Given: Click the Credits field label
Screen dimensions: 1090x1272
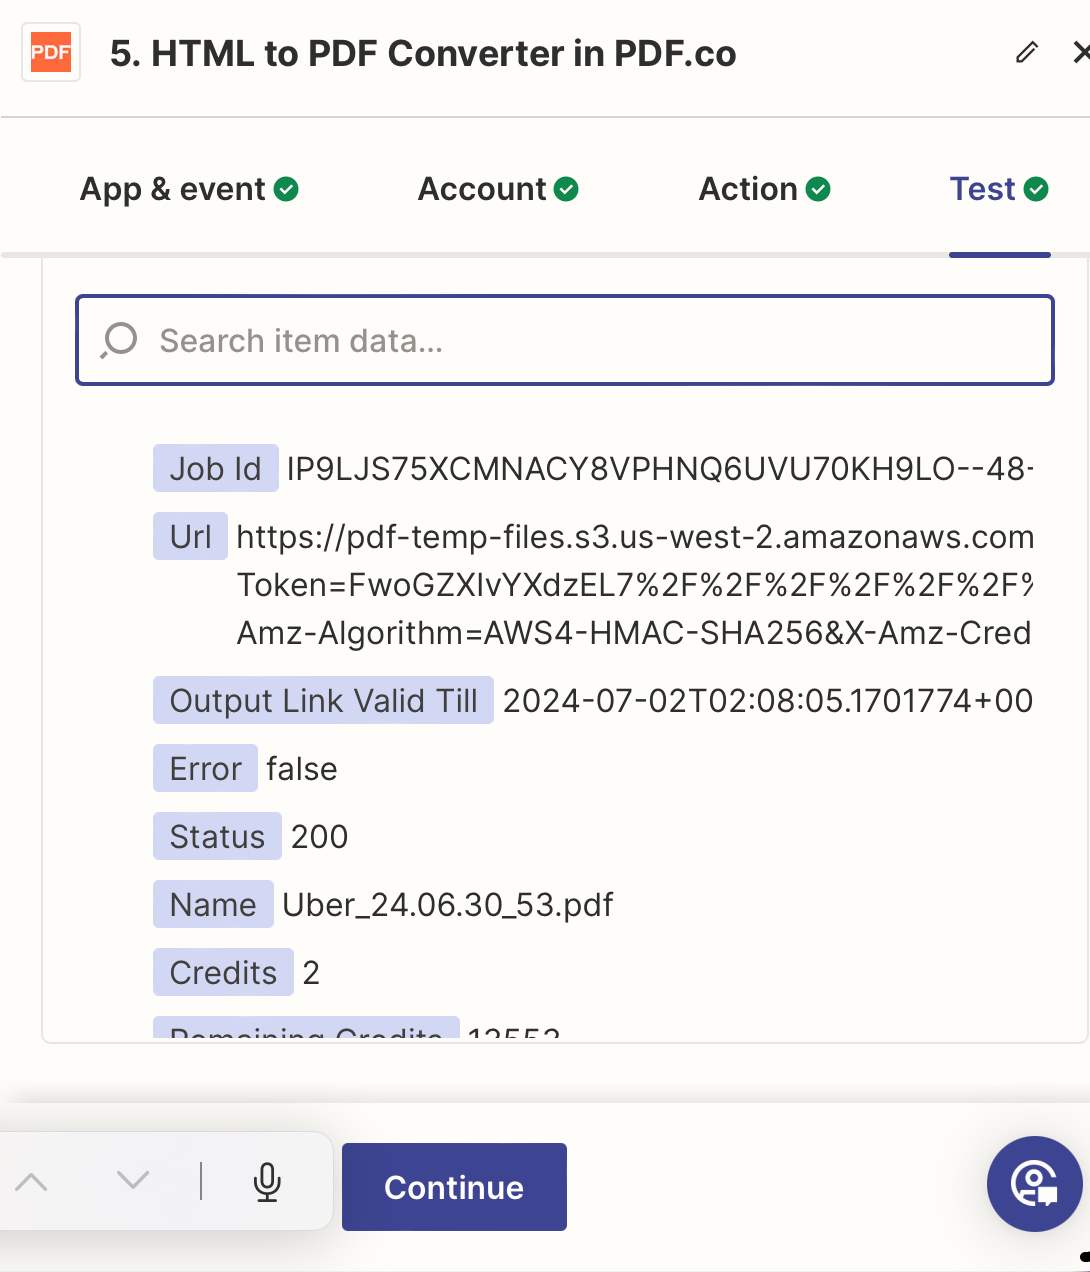Looking at the screenshot, I should click(223, 972).
